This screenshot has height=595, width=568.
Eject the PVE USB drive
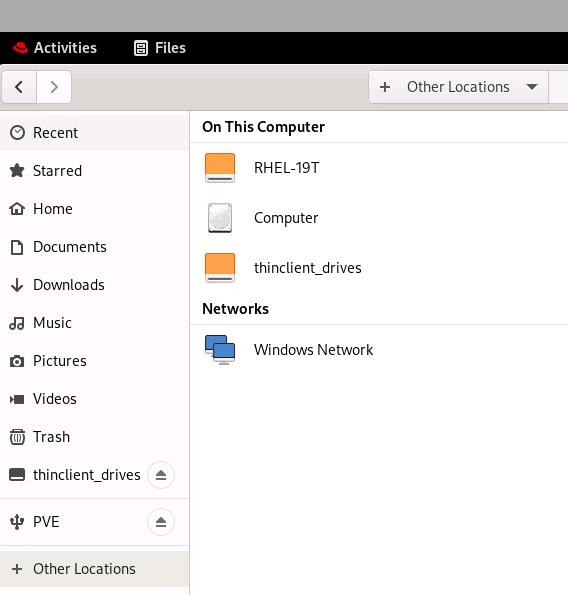point(161,522)
